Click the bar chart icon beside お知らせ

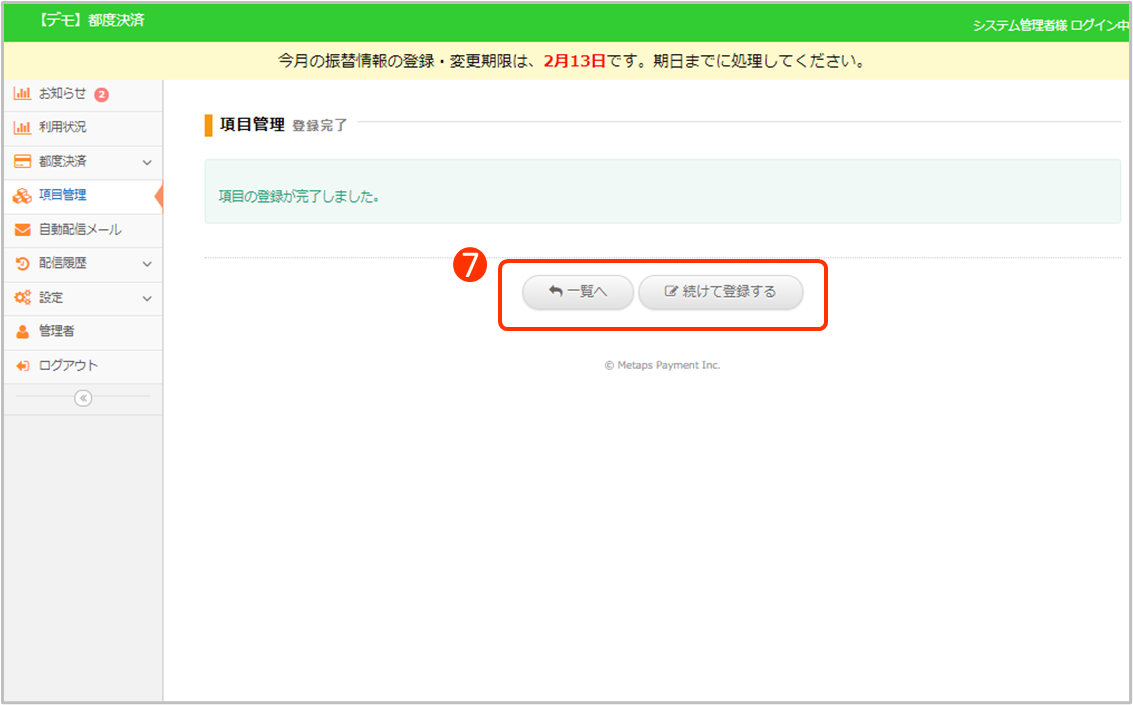[x=22, y=94]
